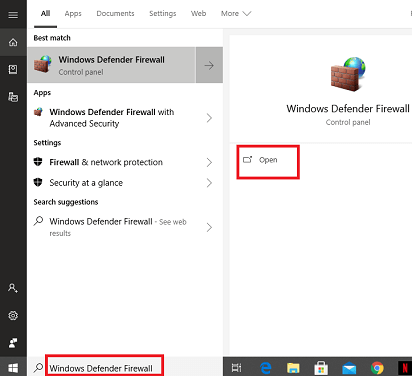The width and height of the screenshot is (412, 376).
Task: Open Task View on the taskbar
Action: 237,368
